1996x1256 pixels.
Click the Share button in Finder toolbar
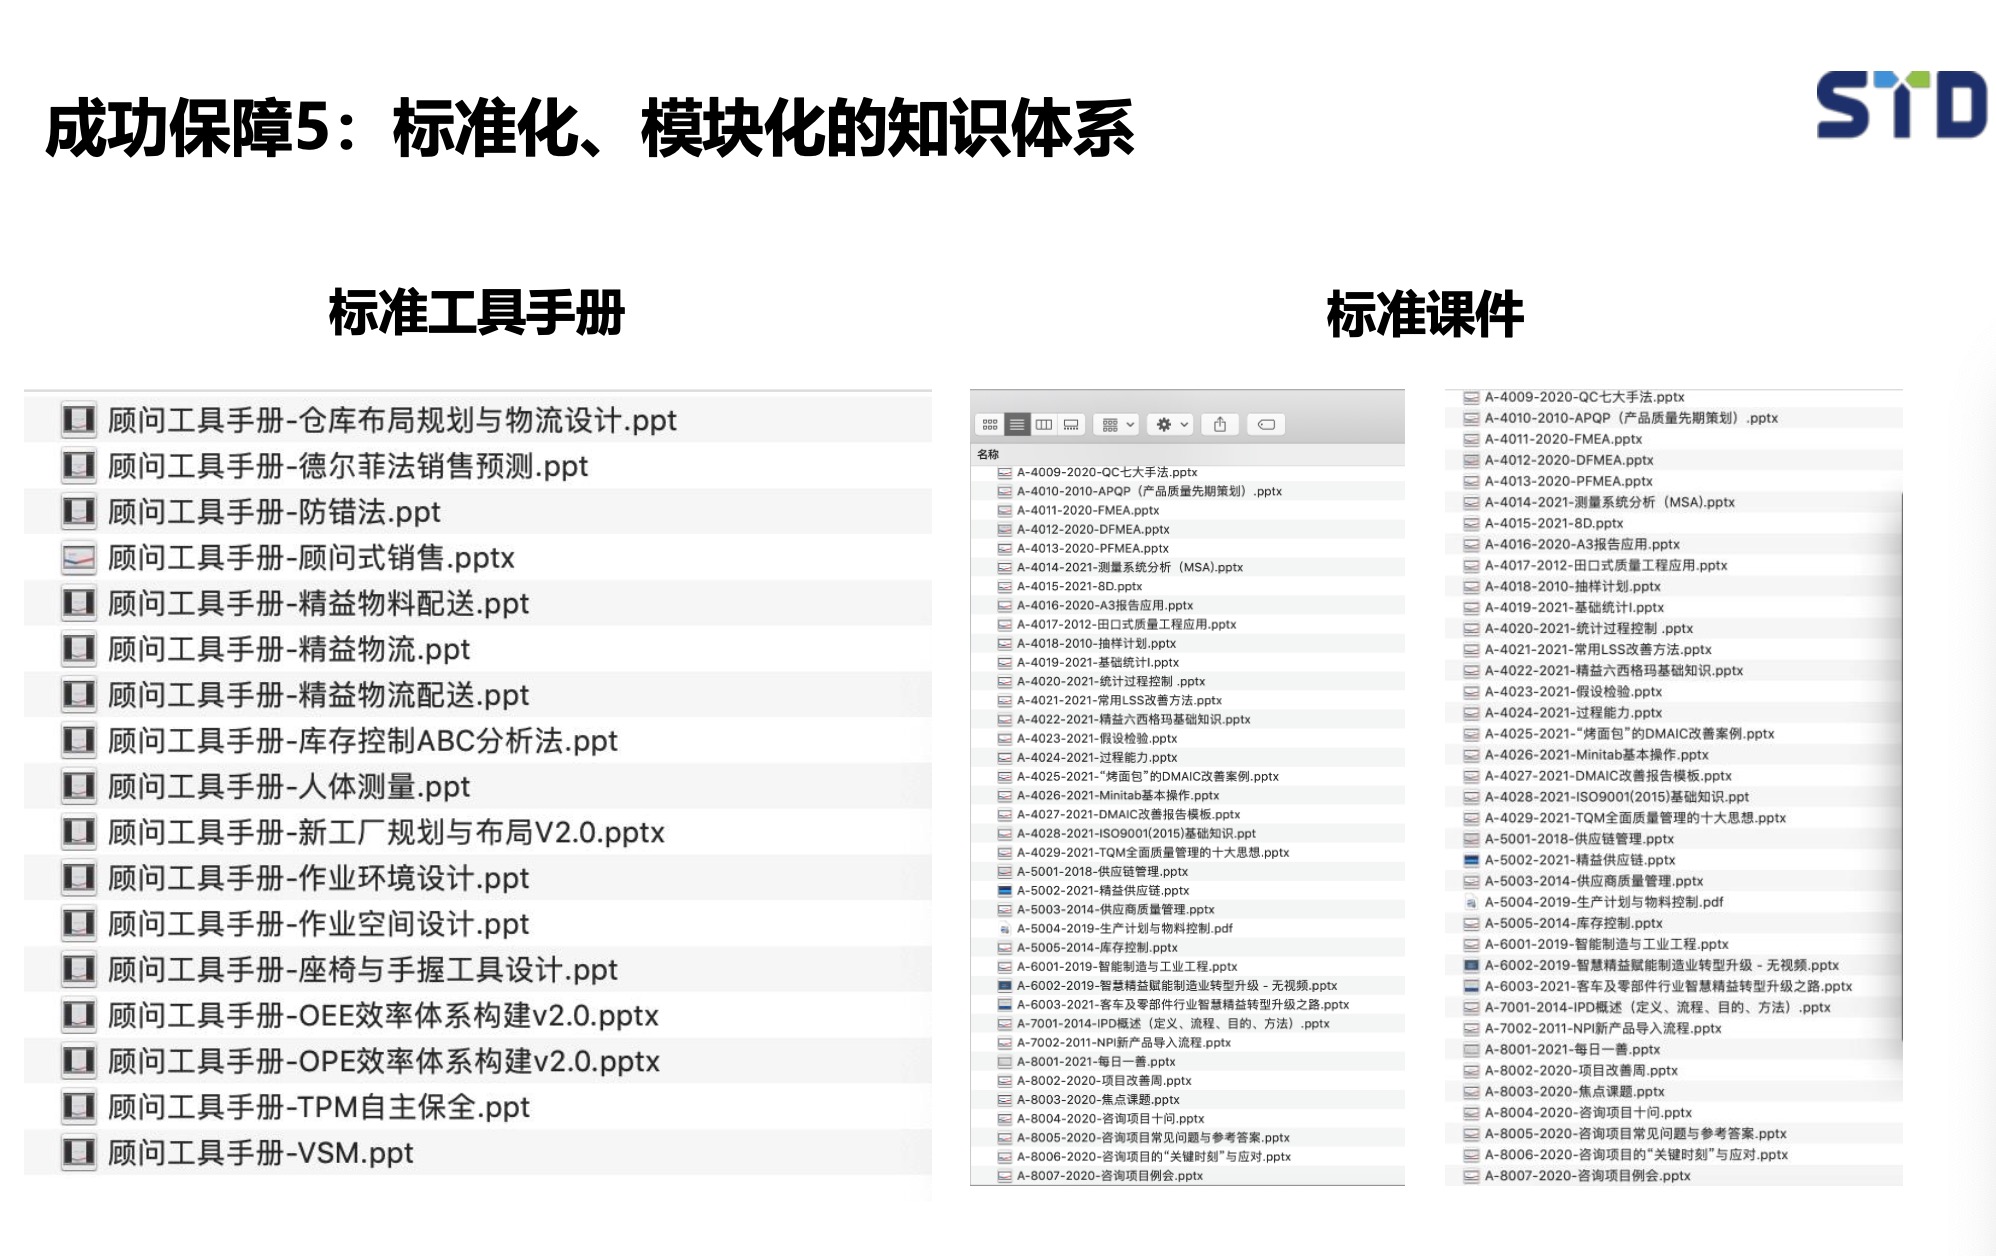[x=1220, y=425]
